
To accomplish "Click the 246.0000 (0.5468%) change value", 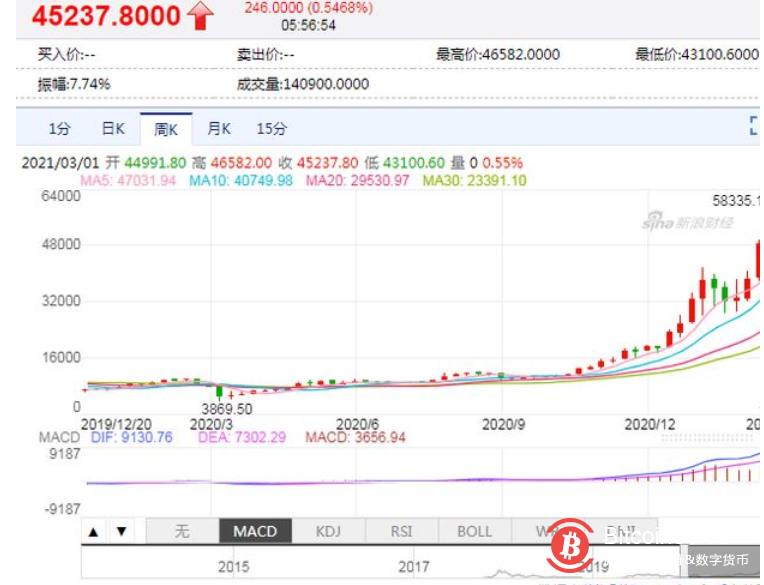I will (308, 8).
